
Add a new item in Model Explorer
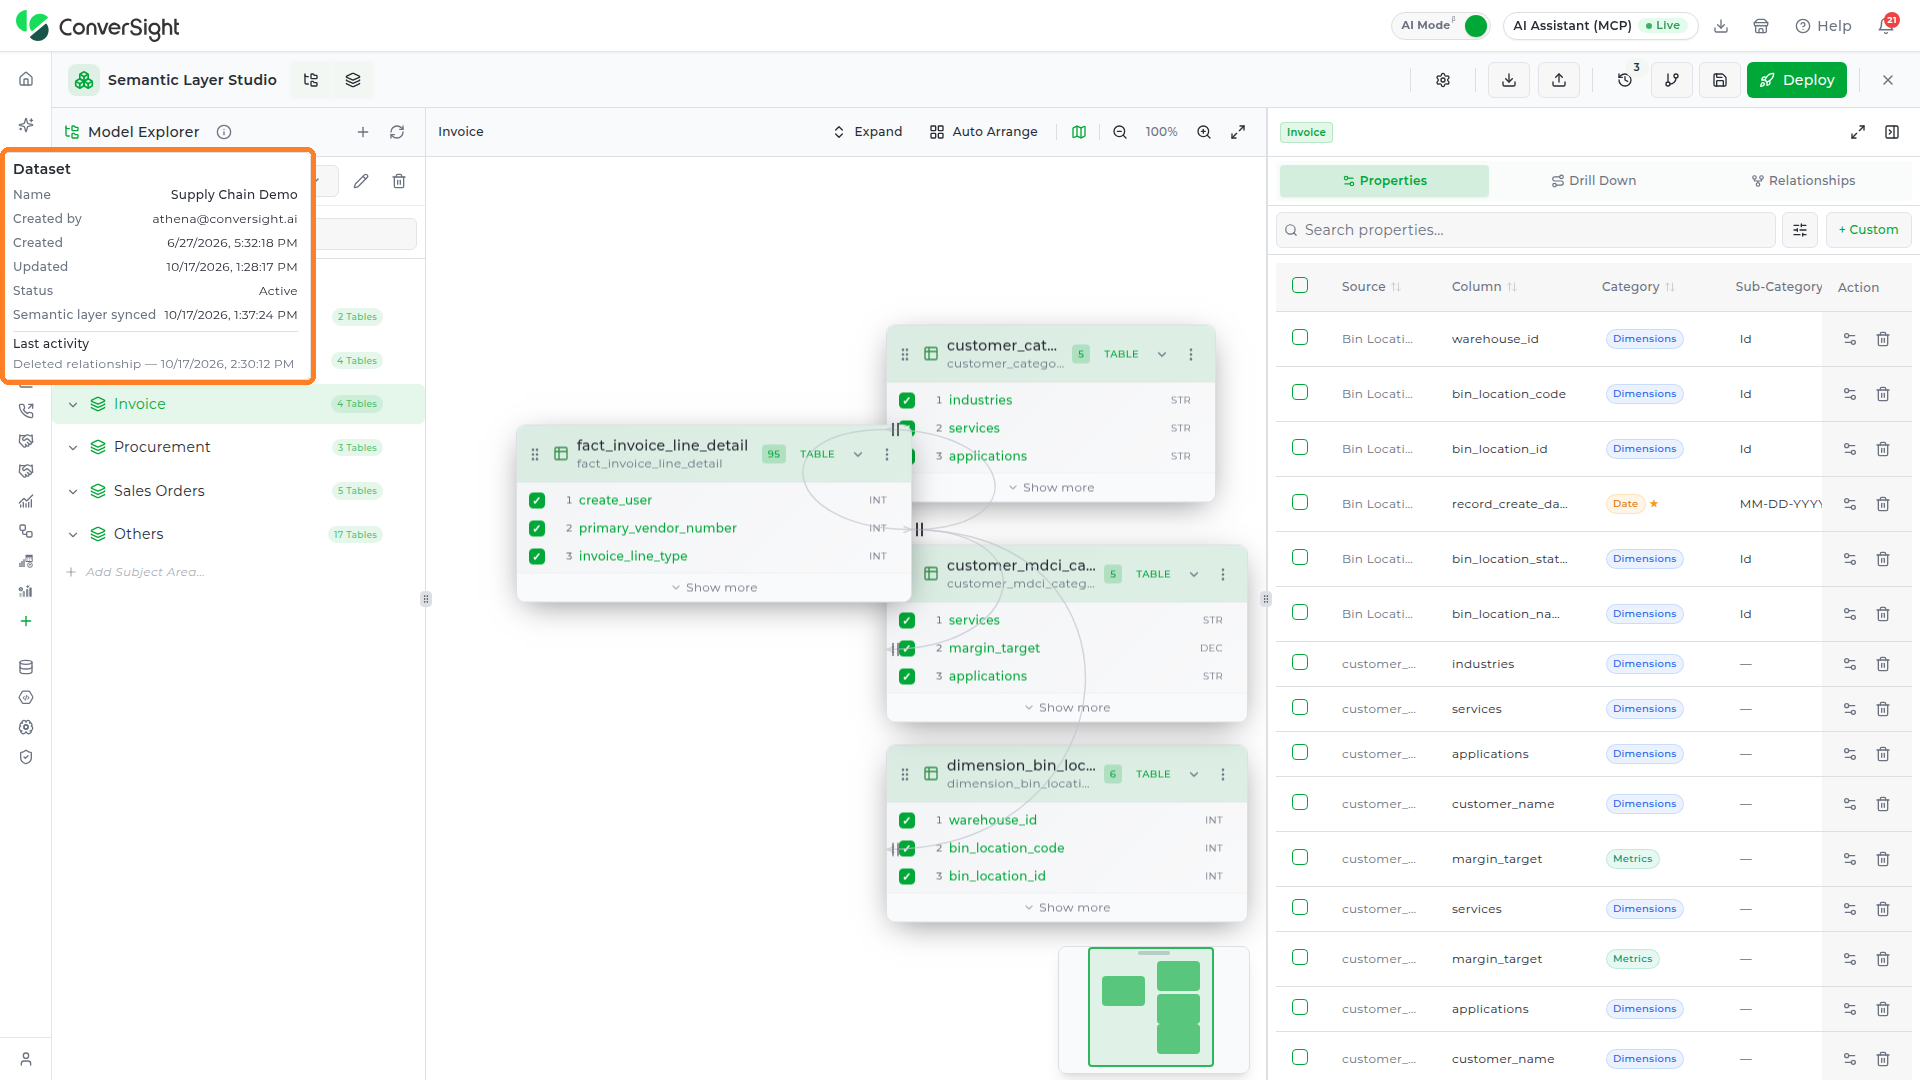pyautogui.click(x=363, y=132)
